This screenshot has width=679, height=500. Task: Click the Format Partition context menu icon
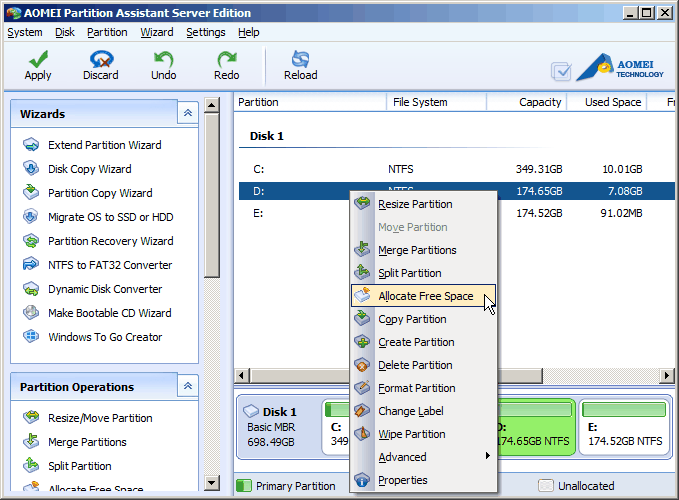362,388
